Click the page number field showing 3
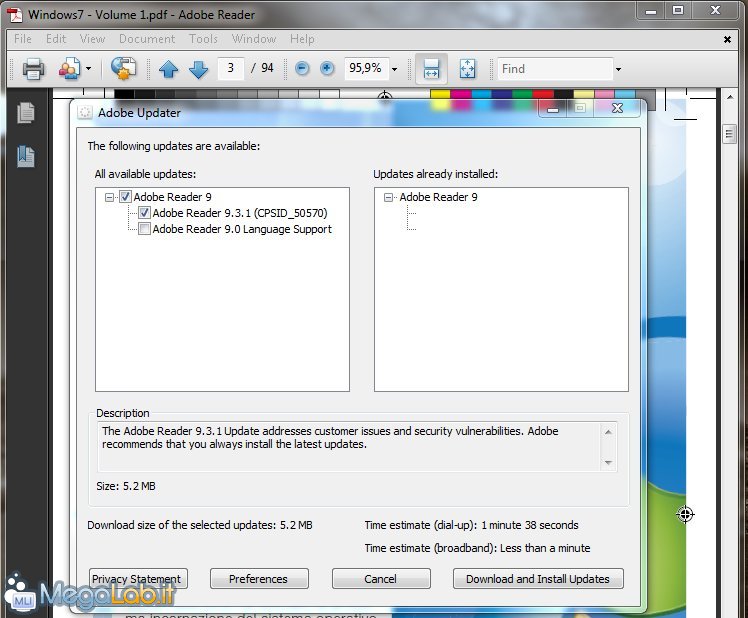The height and width of the screenshot is (618, 748). (x=230, y=68)
